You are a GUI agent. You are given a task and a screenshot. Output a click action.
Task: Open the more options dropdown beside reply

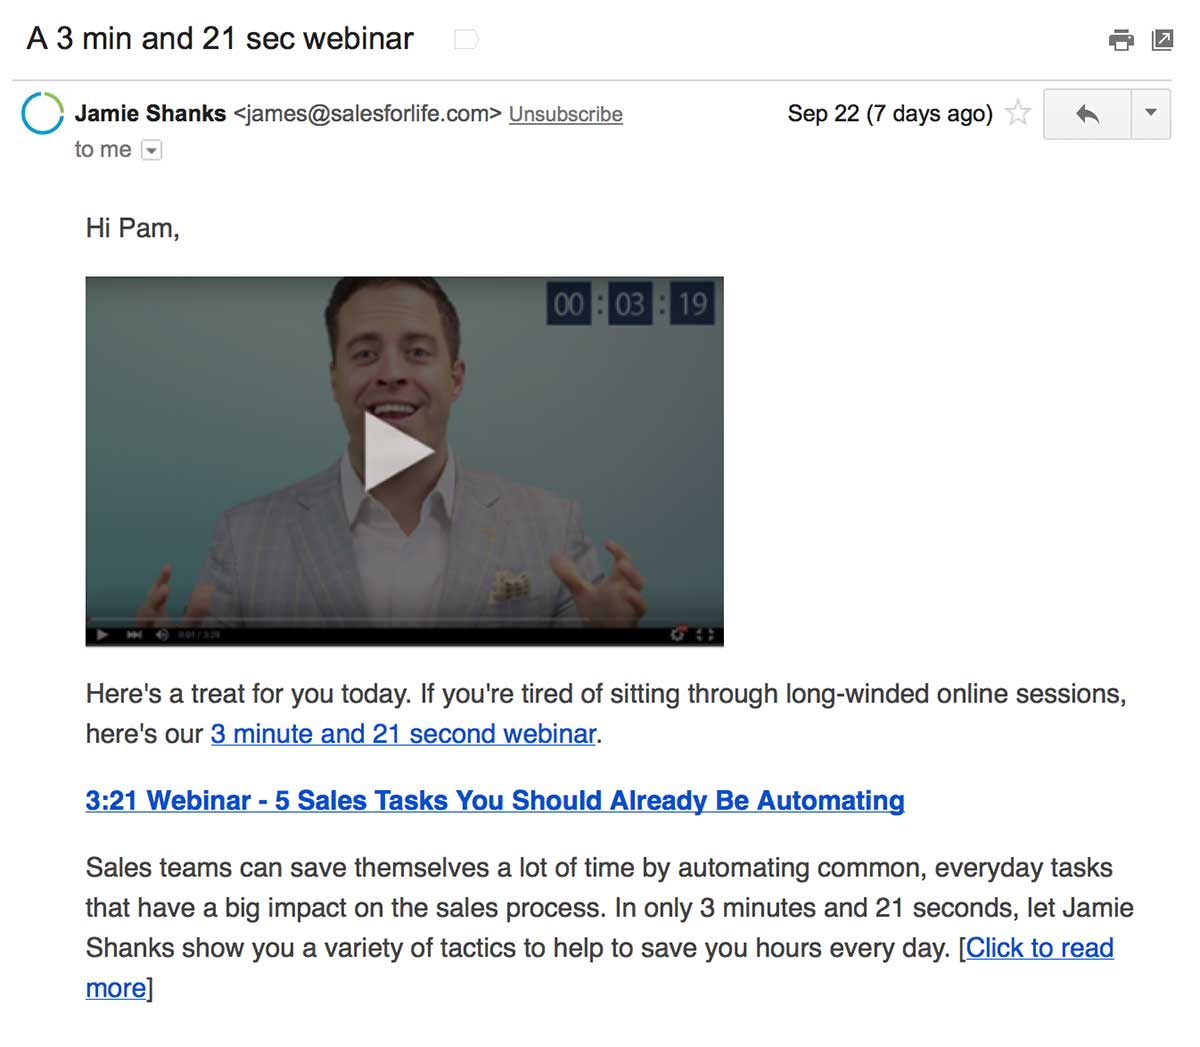point(1151,114)
